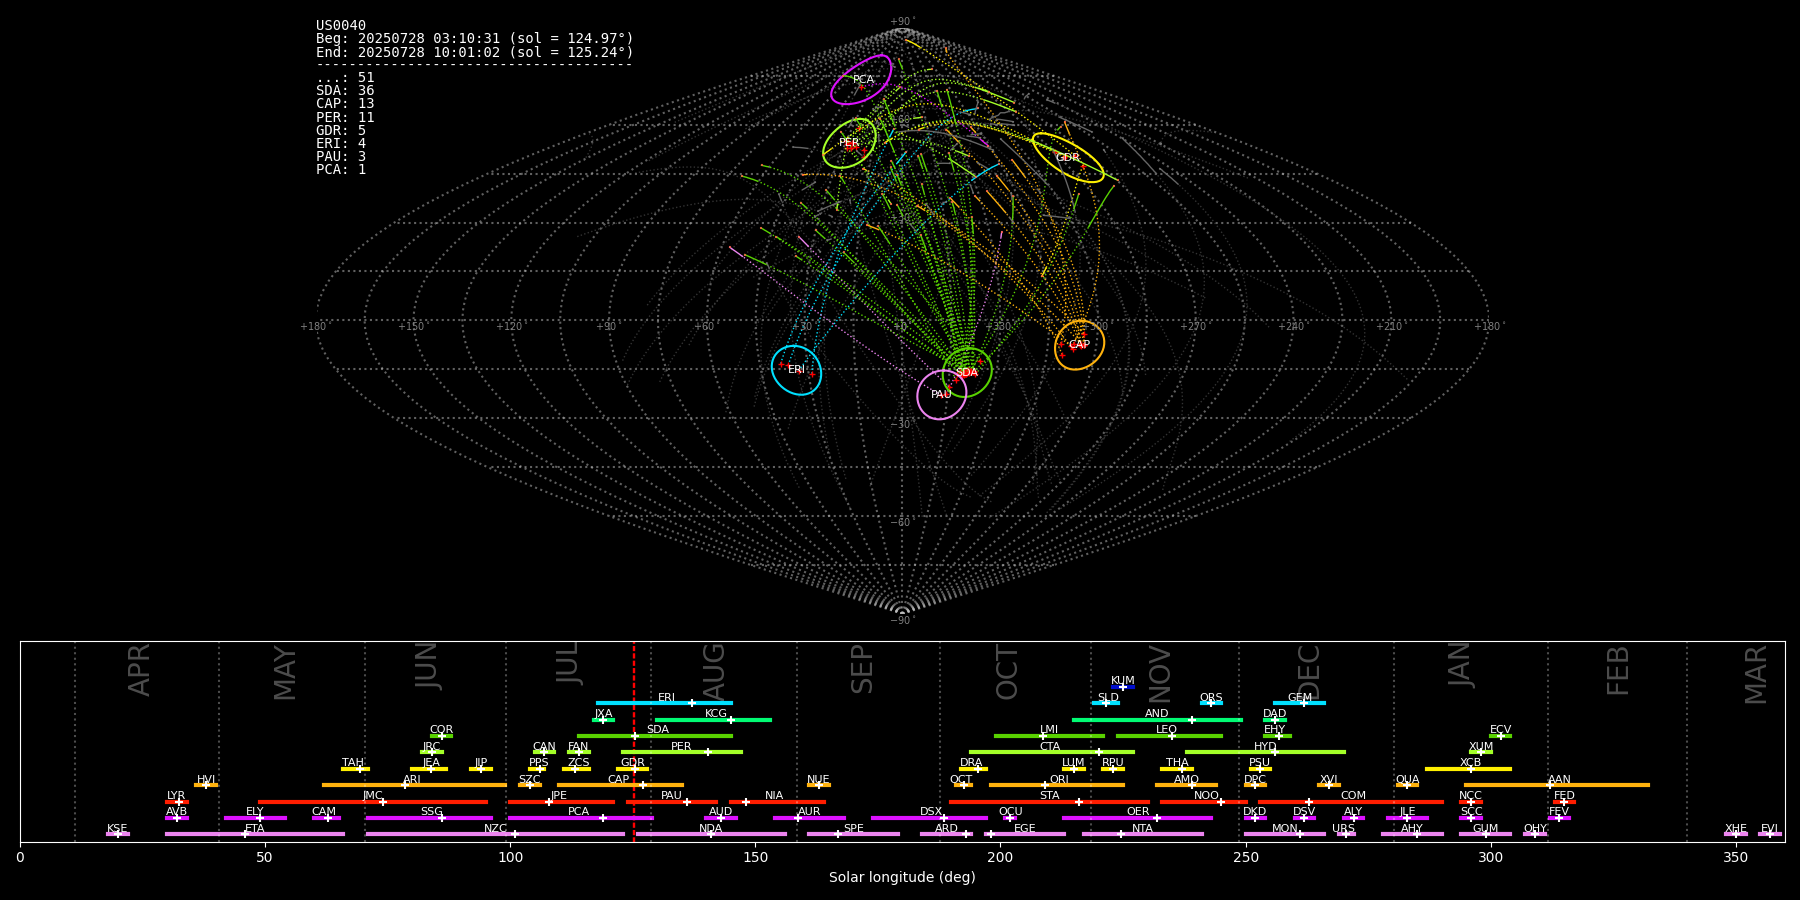
Task: Select the CAP radiant ellipse on sky map
Action: (x=1080, y=345)
